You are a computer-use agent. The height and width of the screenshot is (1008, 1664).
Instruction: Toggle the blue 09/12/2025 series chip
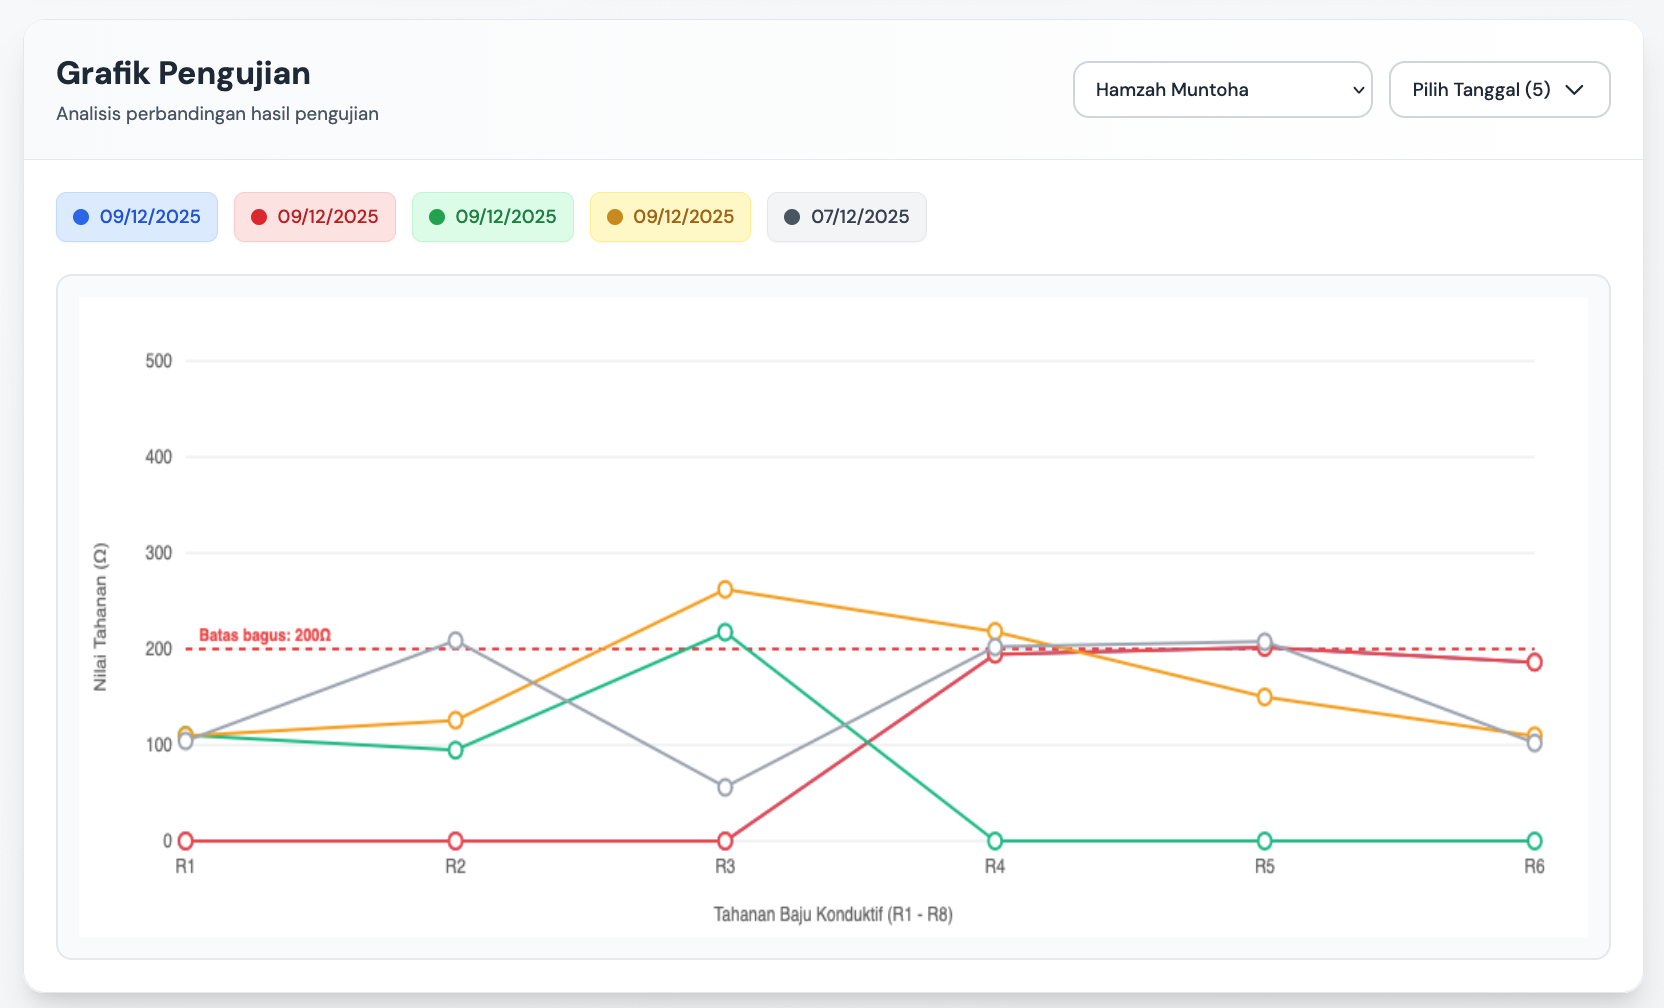(136, 216)
